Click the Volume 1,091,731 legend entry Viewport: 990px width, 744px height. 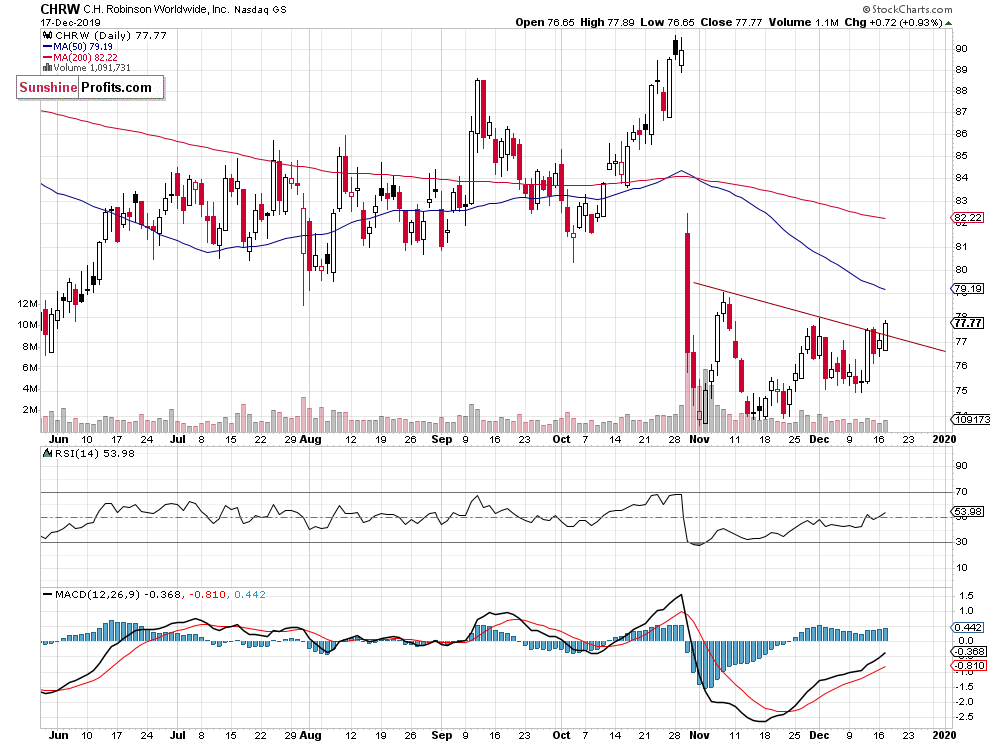pos(86,68)
